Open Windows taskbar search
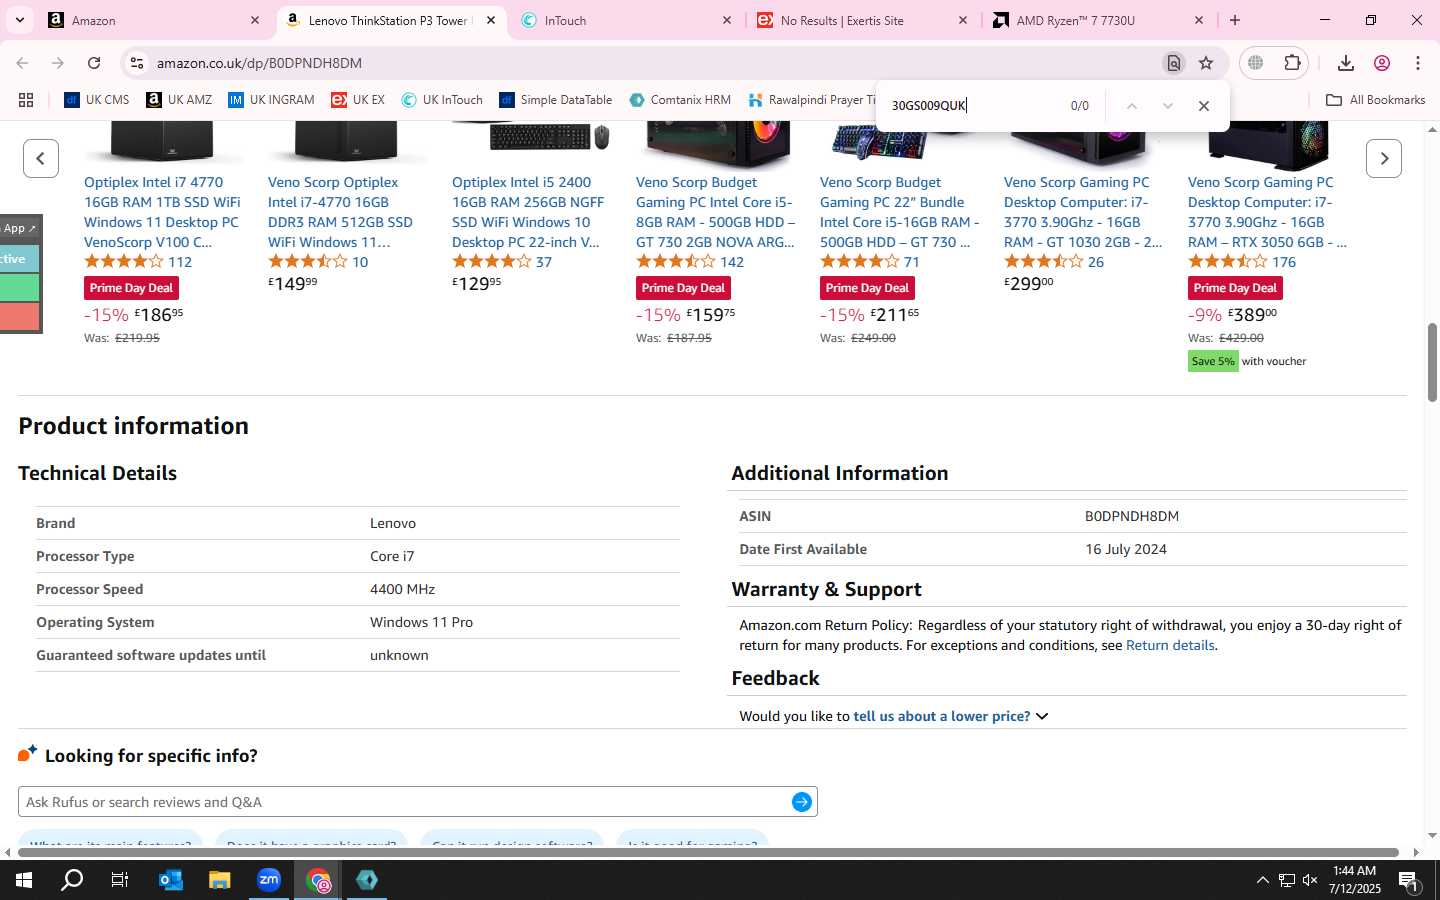Viewport: 1440px width, 900px height. tap(72, 880)
